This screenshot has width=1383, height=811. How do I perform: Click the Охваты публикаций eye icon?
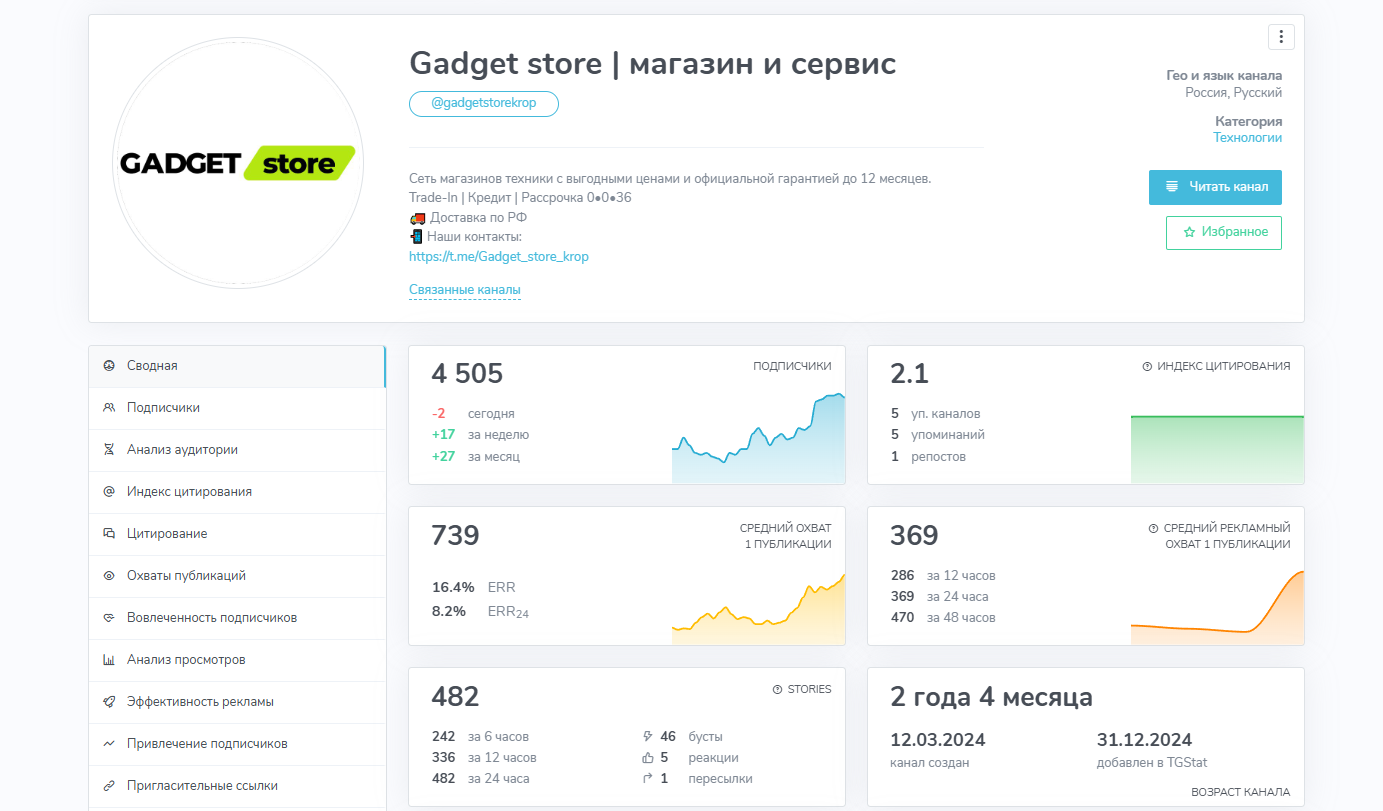[109, 576]
